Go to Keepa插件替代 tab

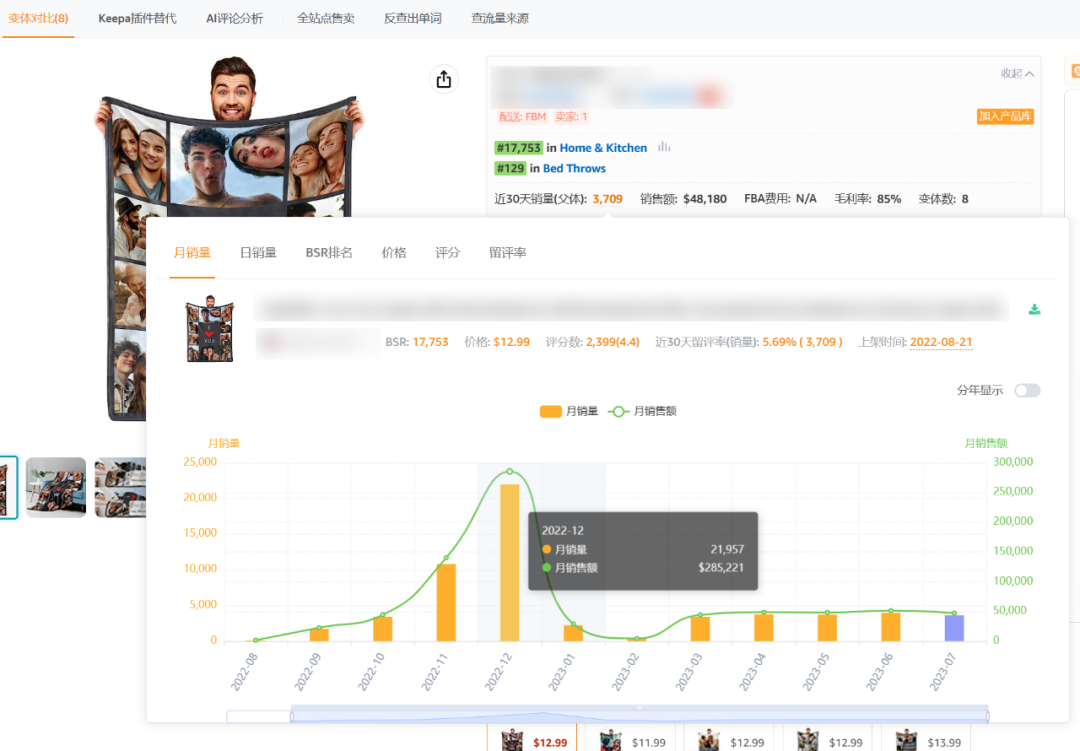pyautogui.click(x=137, y=19)
